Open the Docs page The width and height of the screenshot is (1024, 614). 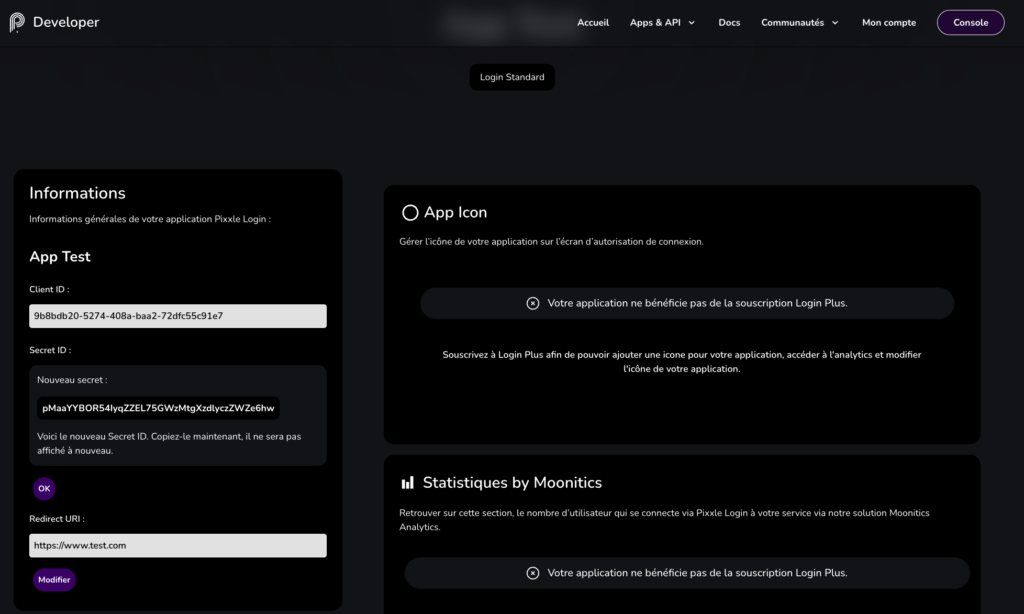[x=729, y=22]
